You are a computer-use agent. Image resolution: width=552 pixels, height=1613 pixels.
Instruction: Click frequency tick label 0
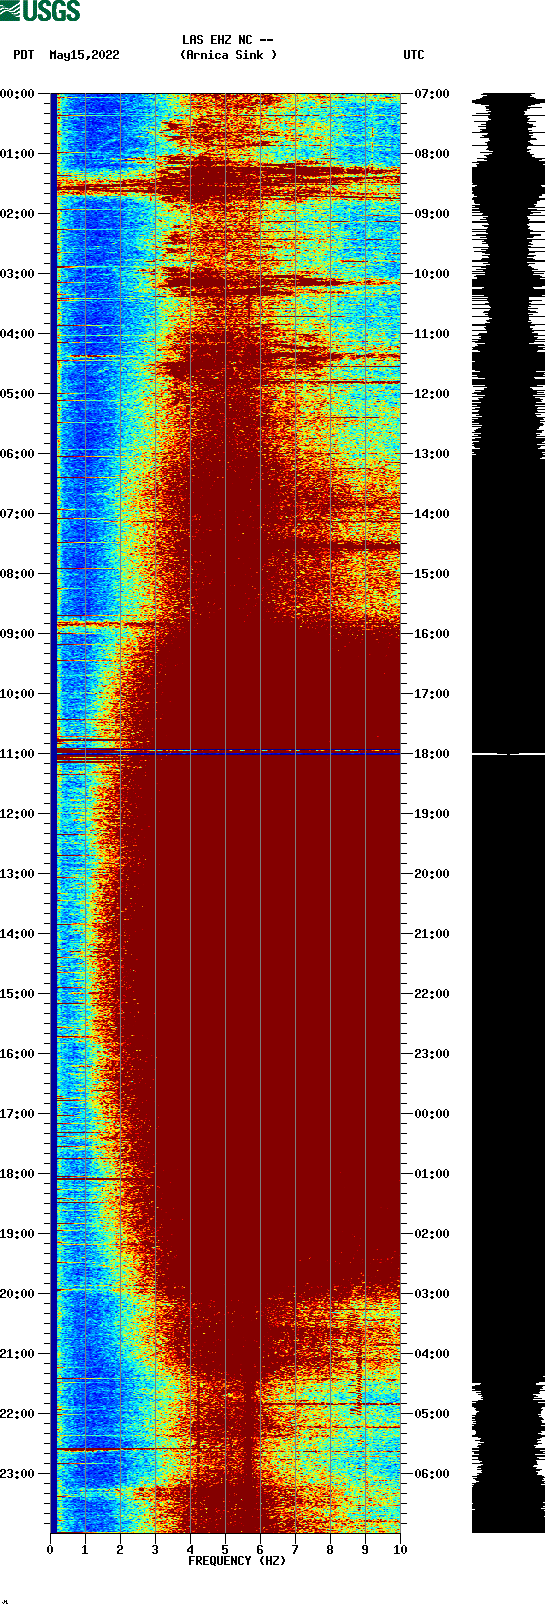50,1550
